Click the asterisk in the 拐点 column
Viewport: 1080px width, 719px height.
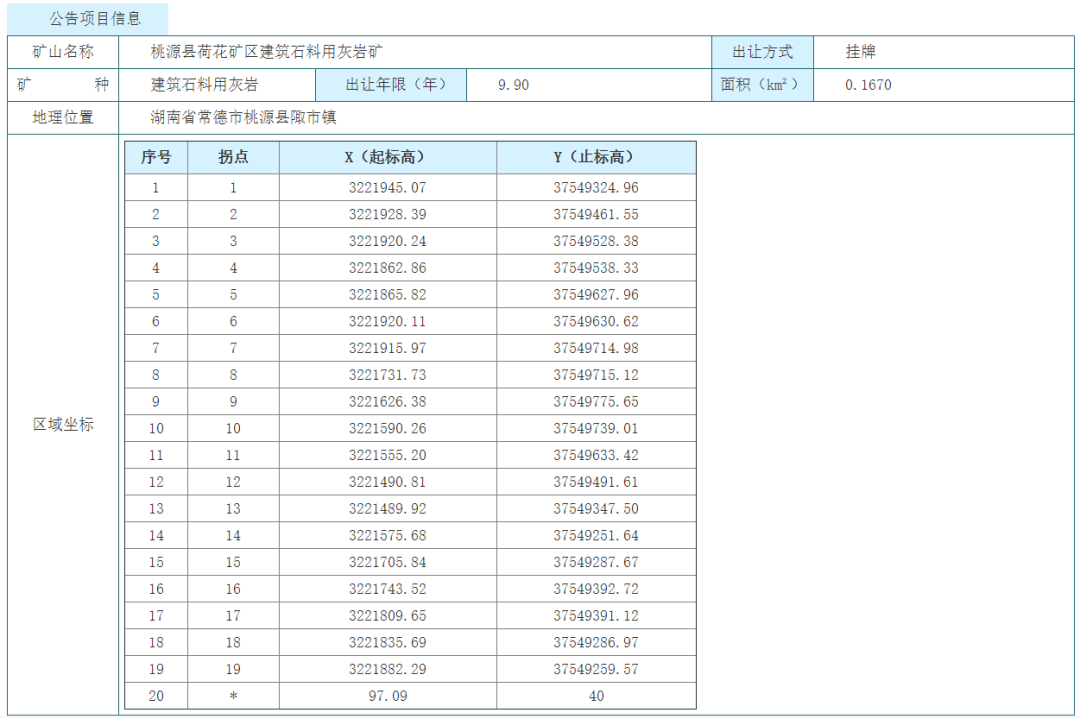[x=233, y=696]
